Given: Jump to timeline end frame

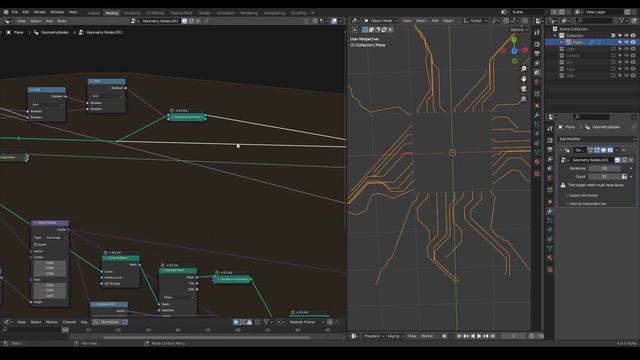Looking at the screenshot, I should pyautogui.click(x=493, y=336).
